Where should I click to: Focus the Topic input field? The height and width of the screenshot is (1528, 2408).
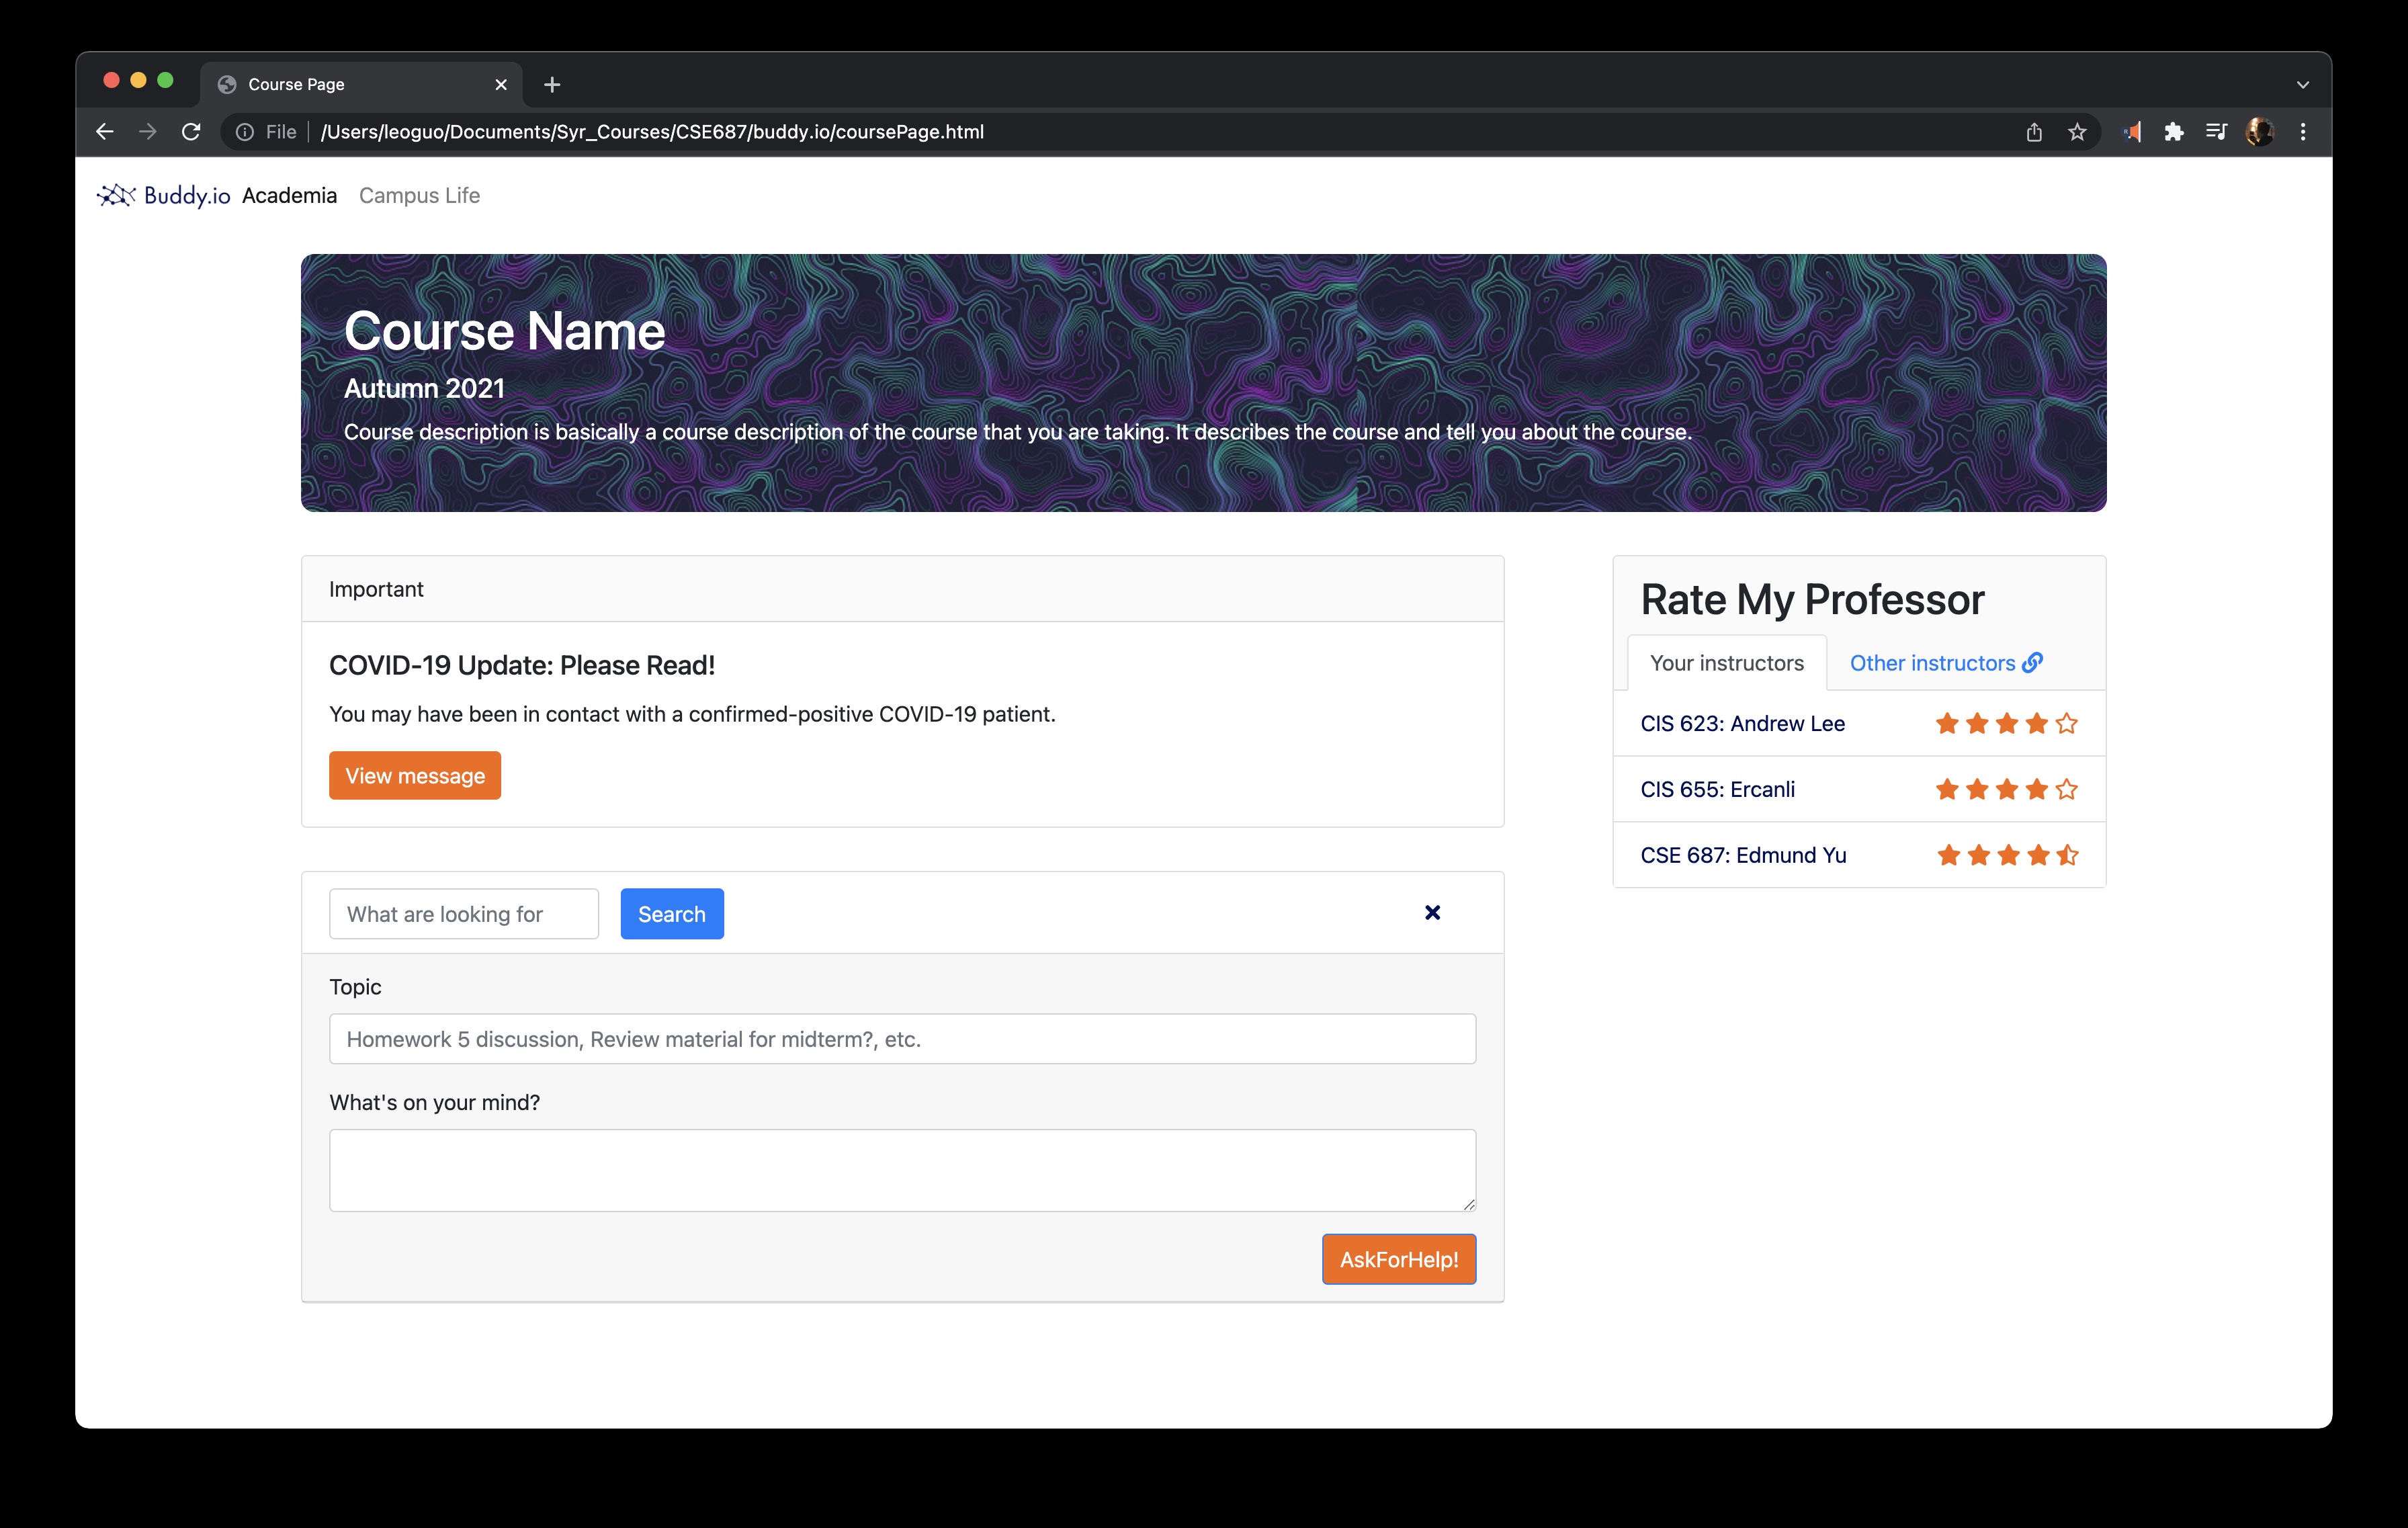click(x=902, y=1039)
